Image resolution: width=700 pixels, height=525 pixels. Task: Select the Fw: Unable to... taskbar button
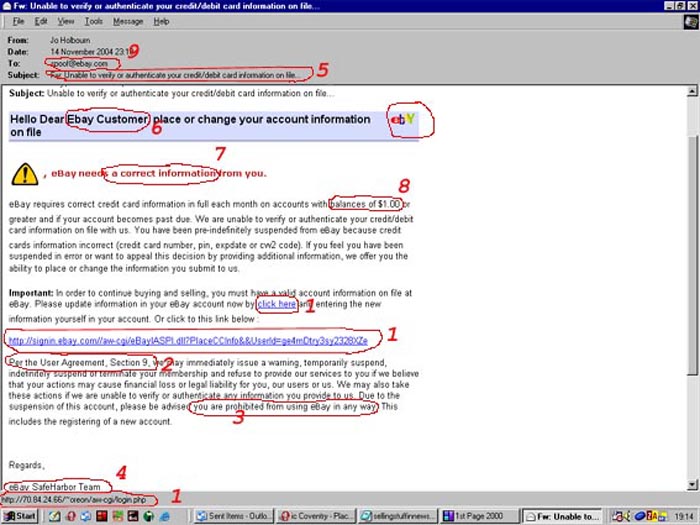click(x=562, y=516)
